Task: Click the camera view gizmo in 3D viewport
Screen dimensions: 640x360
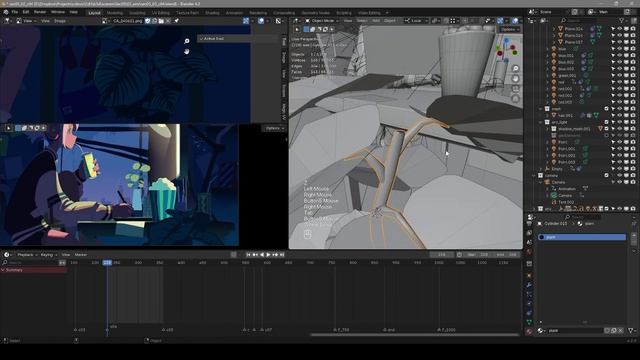Action: tap(516, 89)
